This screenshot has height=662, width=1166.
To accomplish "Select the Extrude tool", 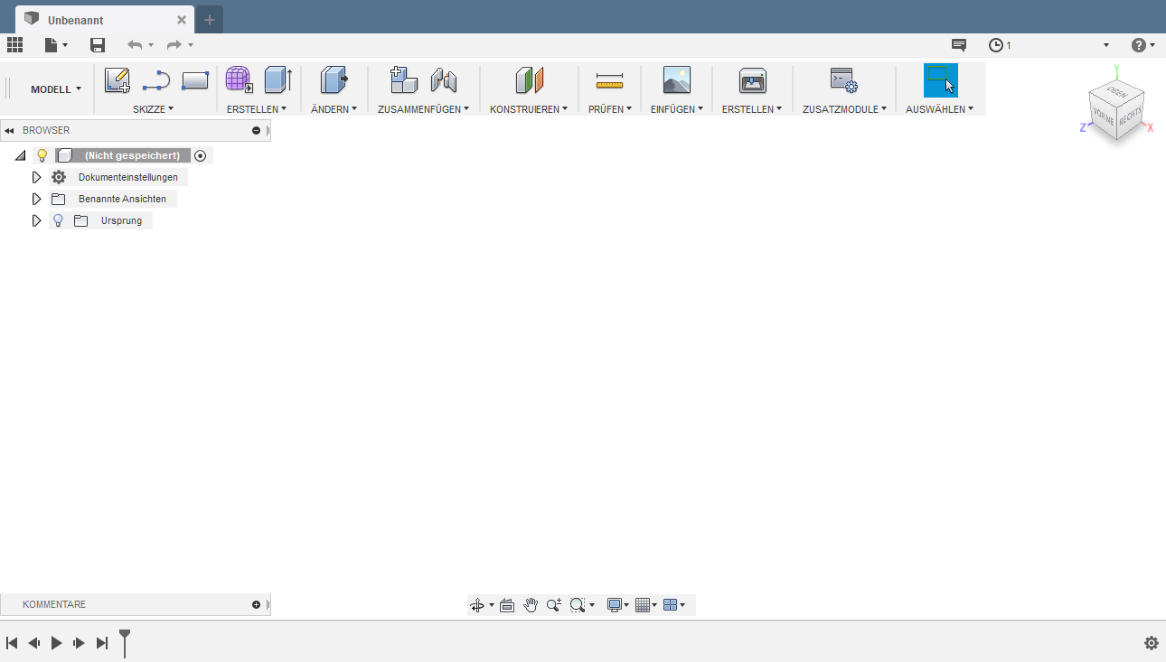I will 278,80.
